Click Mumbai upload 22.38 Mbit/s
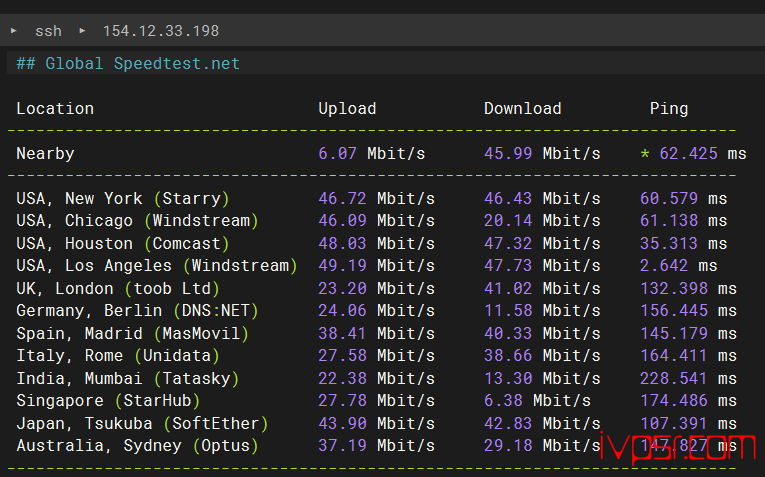The width and height of the screenshot is (765, 477). (x=376, y=378)
